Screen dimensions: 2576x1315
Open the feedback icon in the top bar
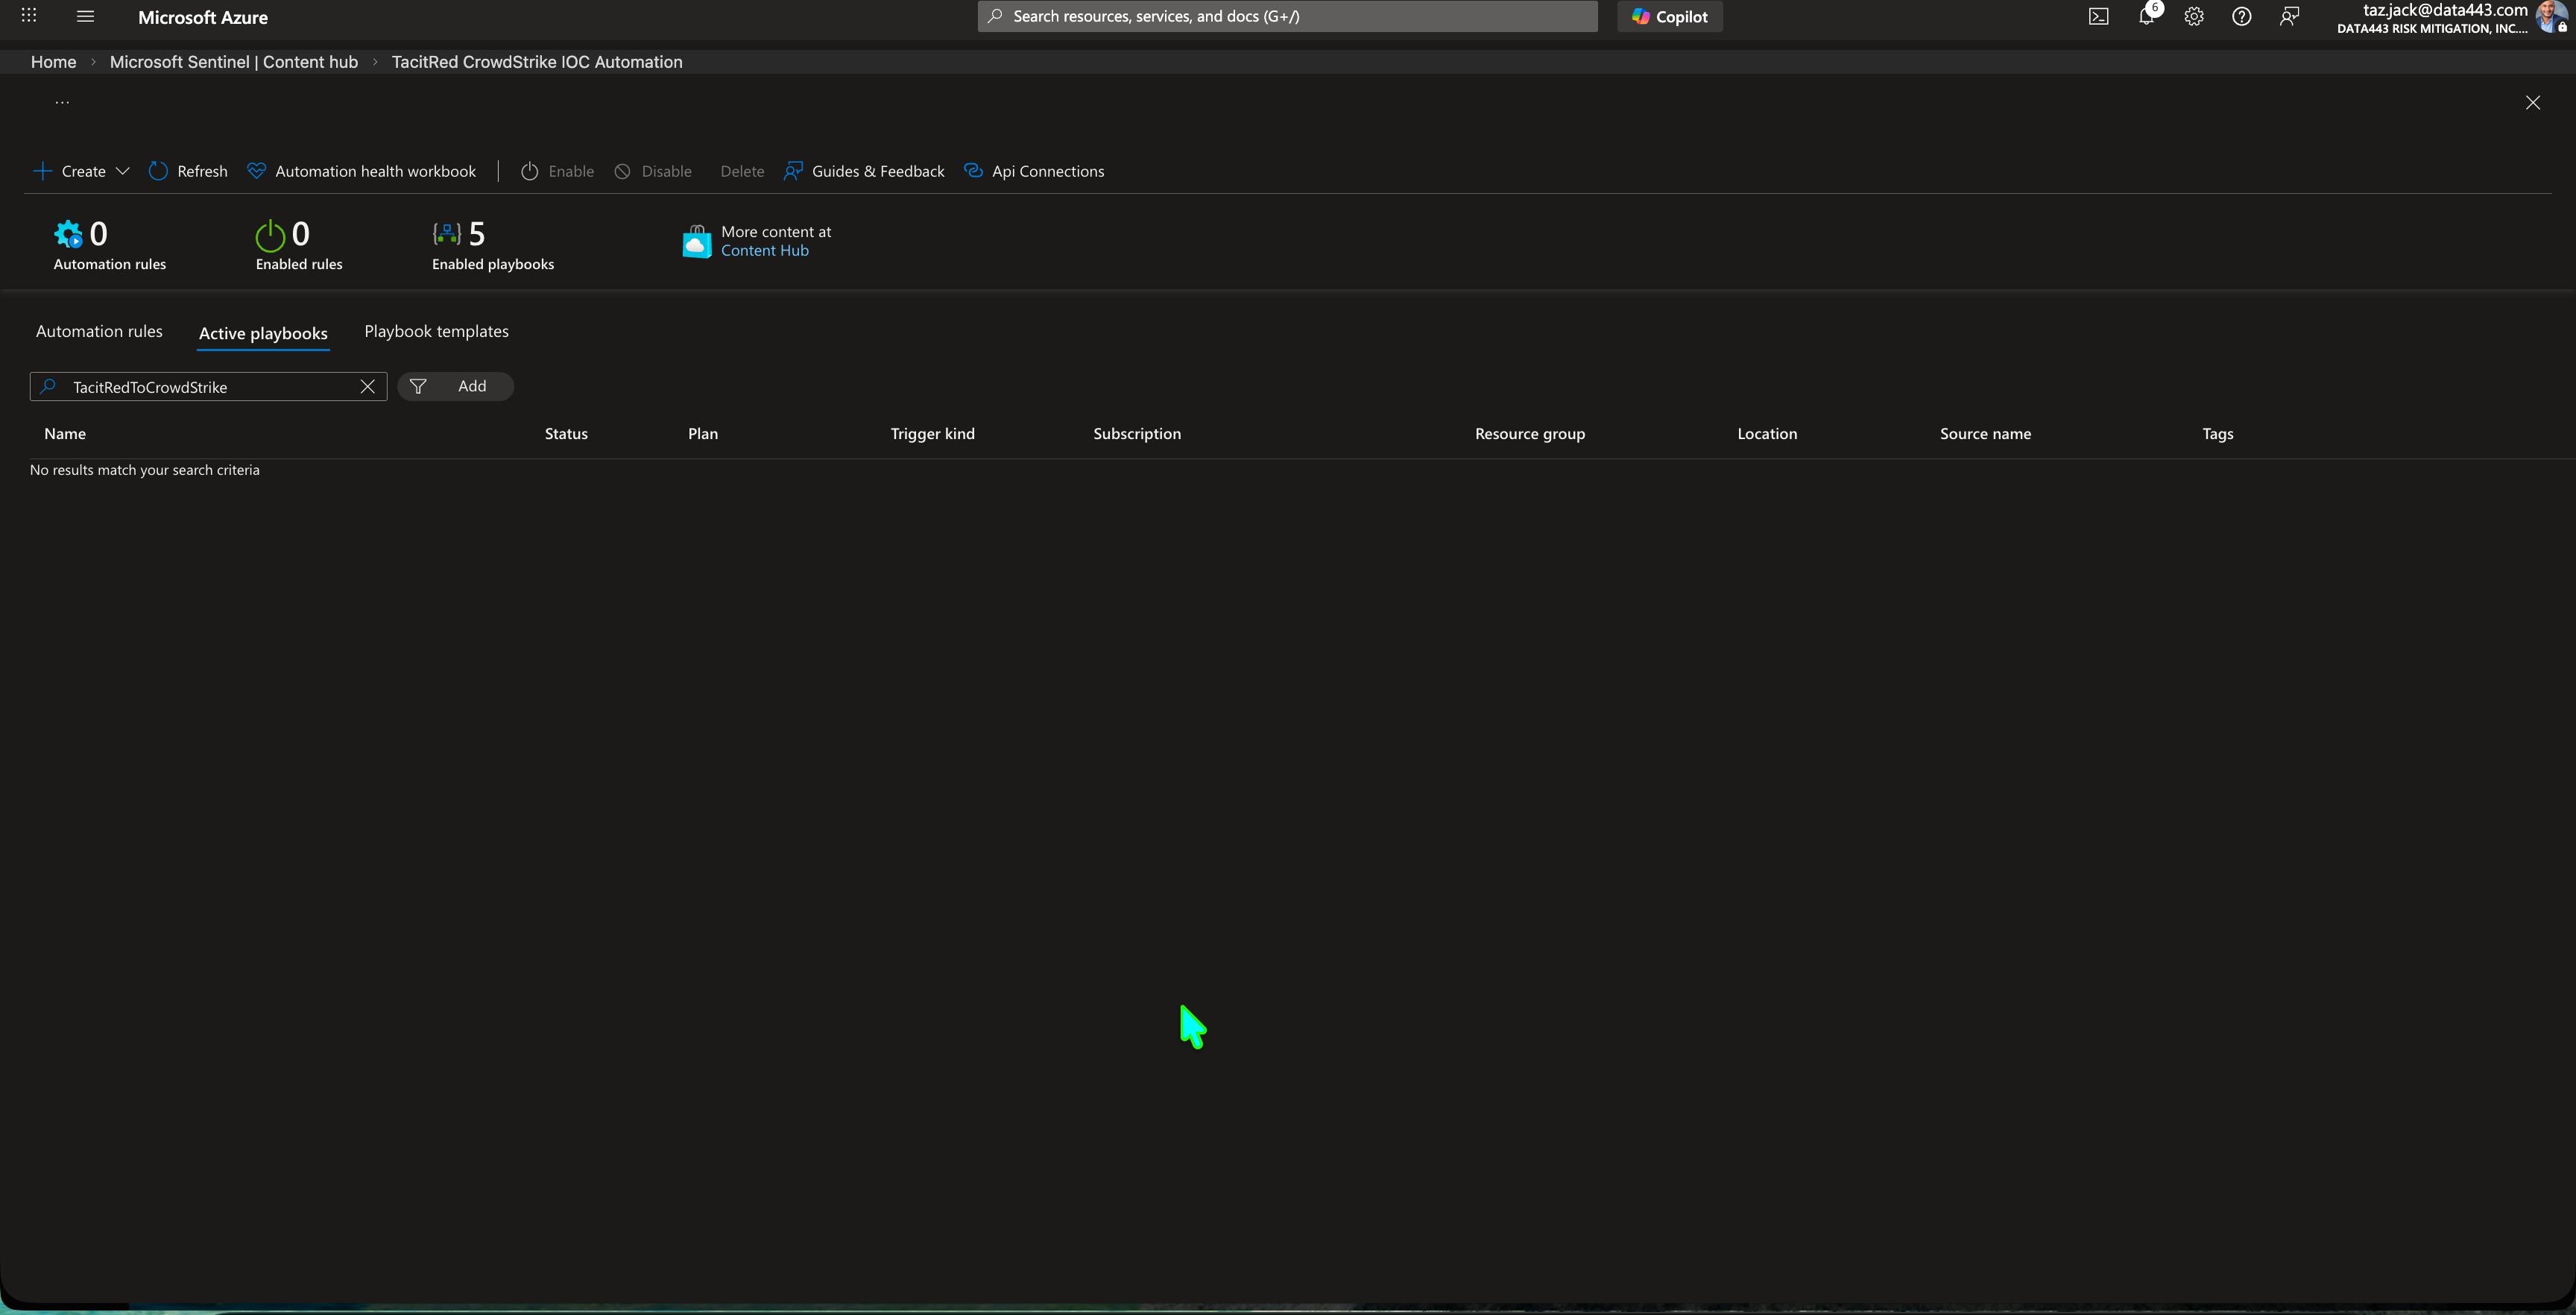(2289, 16)
